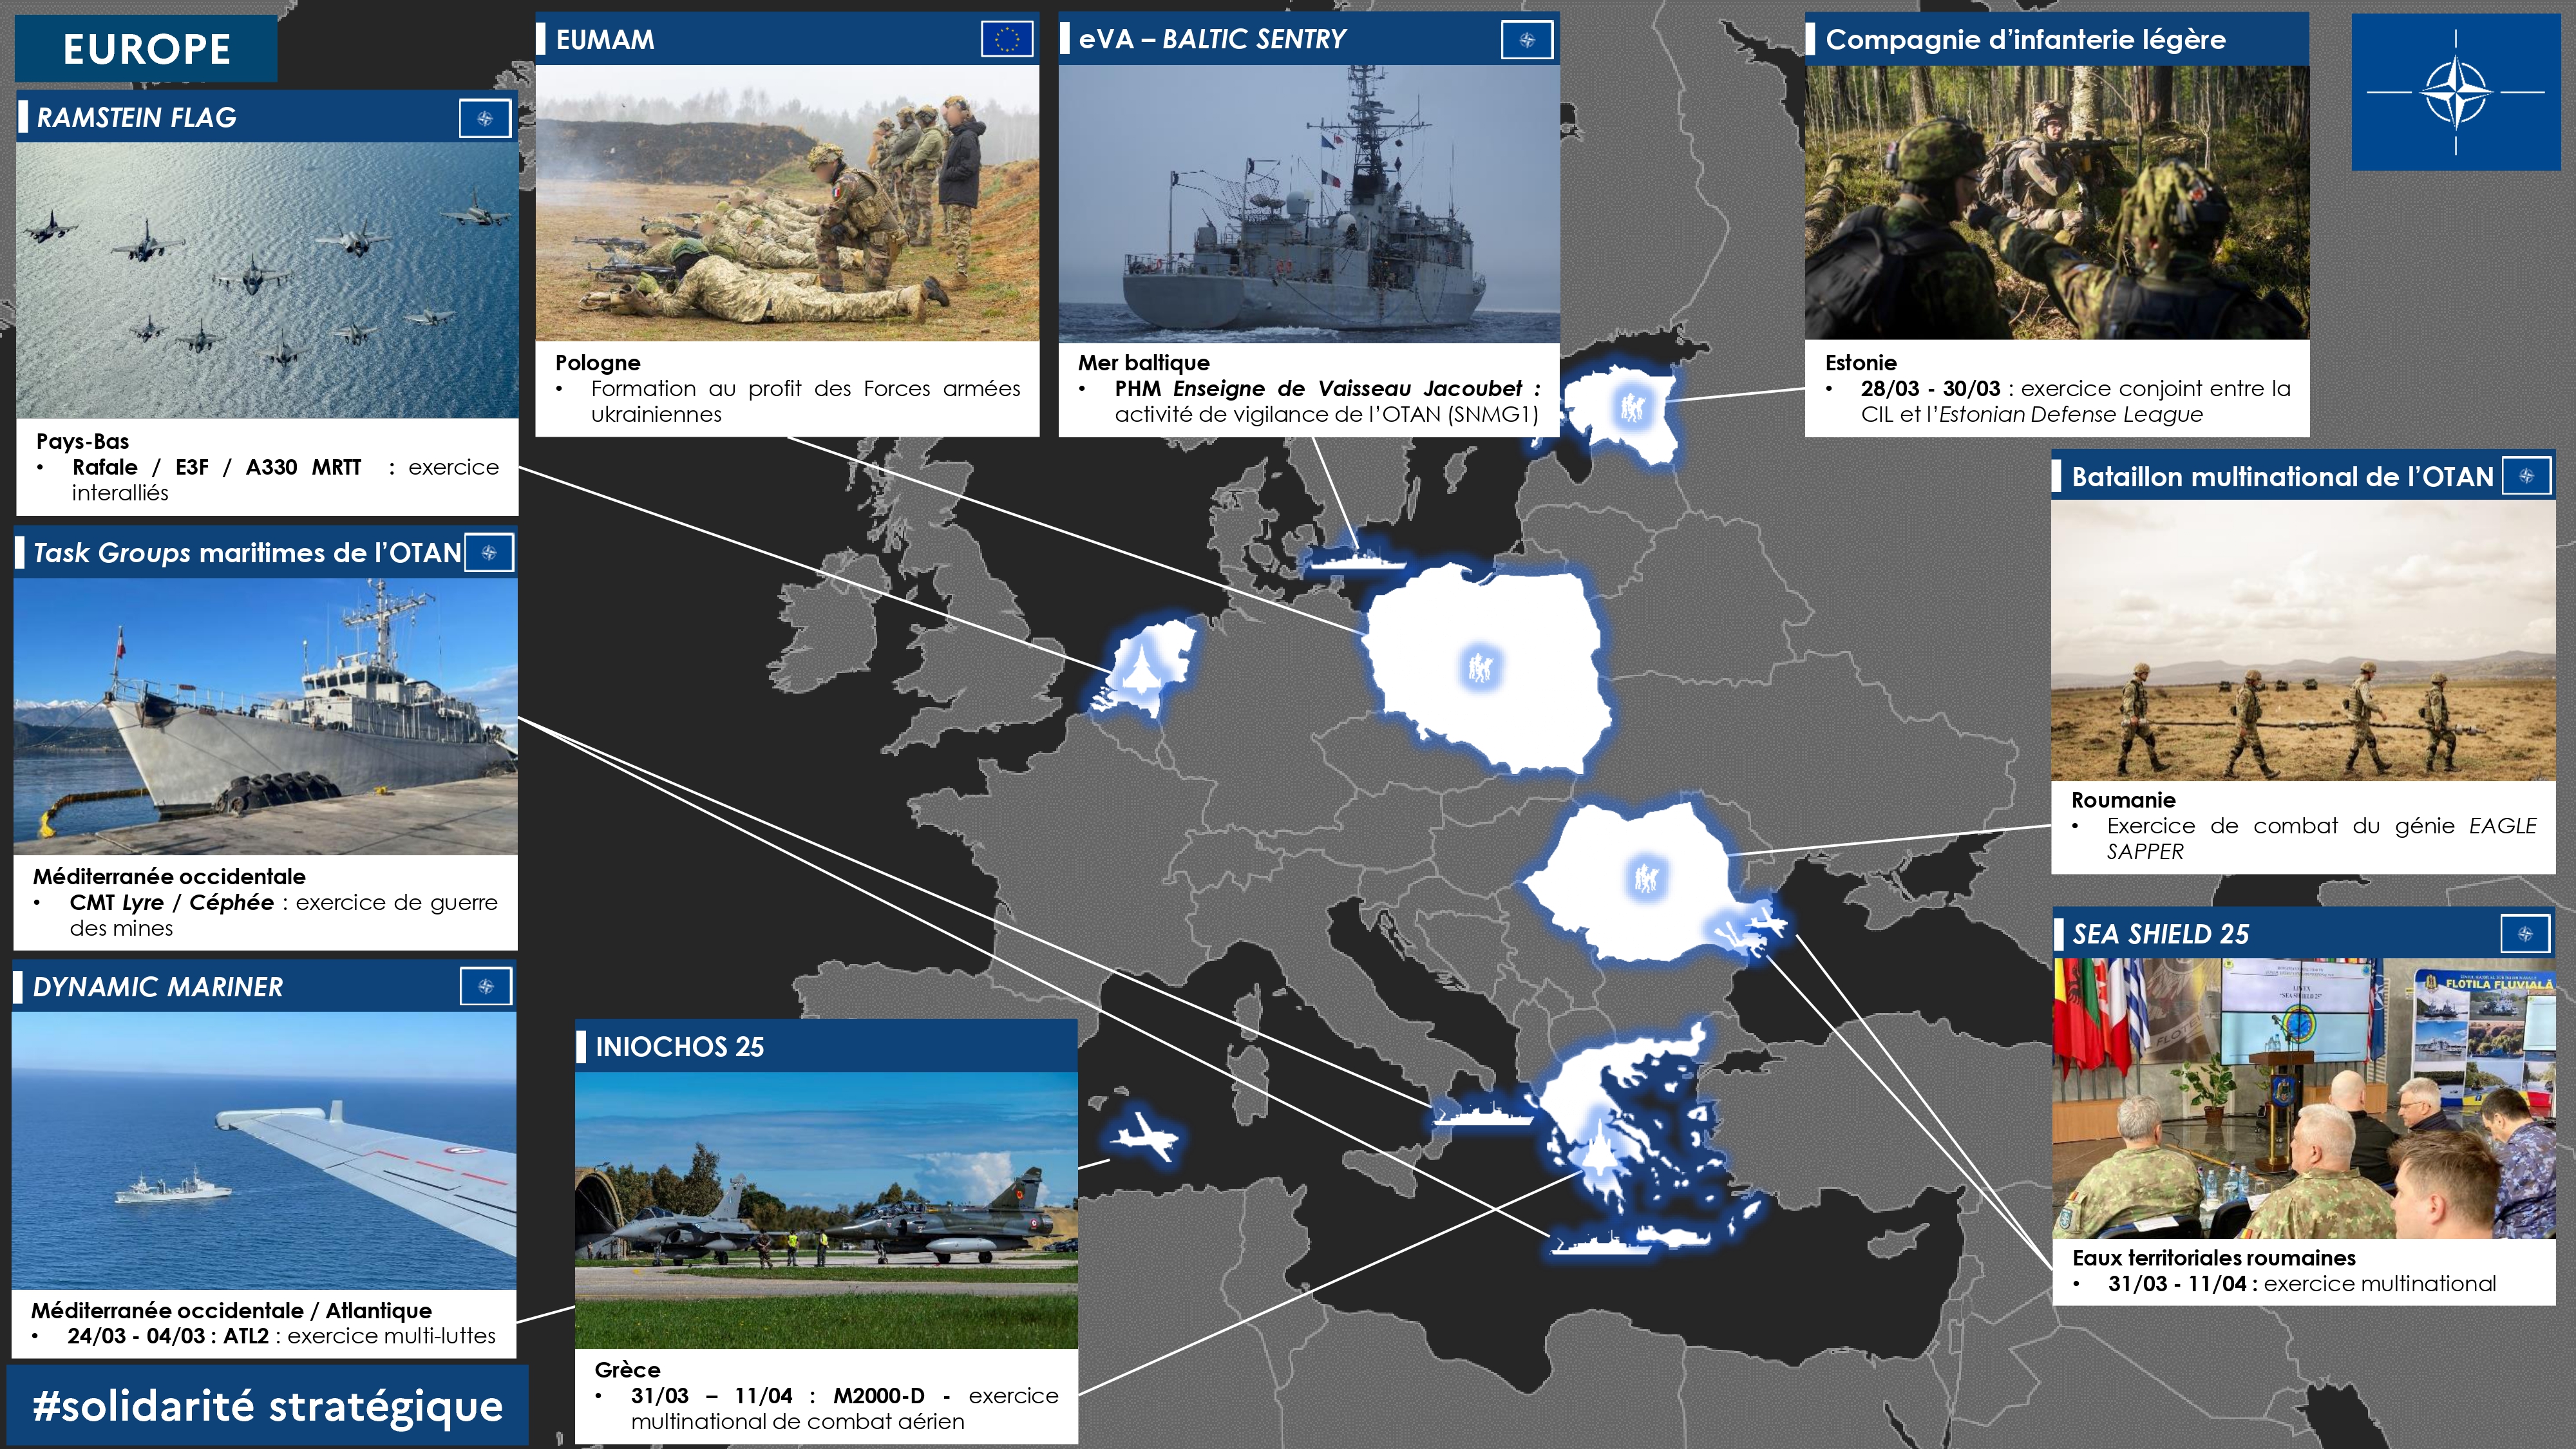Click the Pays-Bas location heading

82,441
